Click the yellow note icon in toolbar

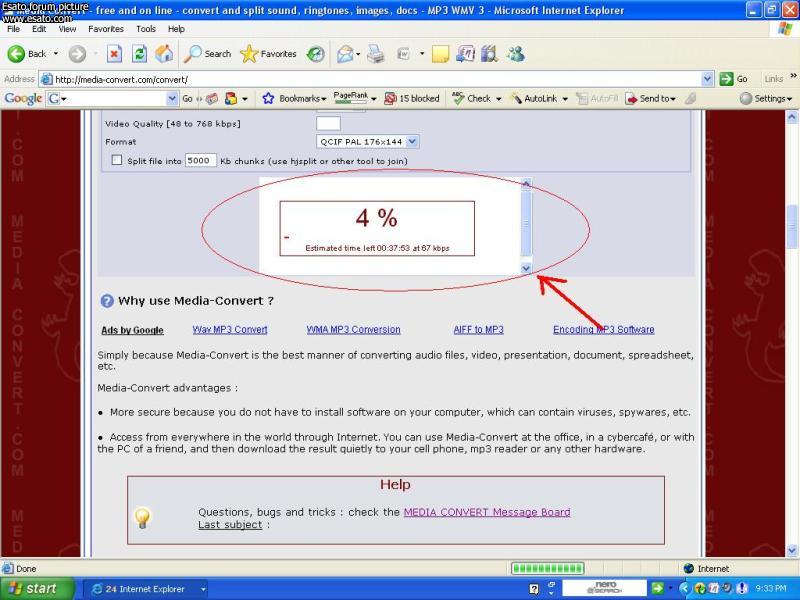[440, 54]
